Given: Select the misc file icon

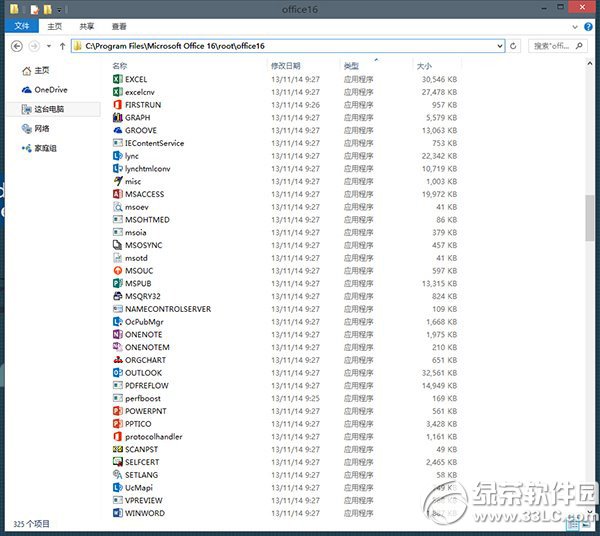Looking at the screenshot, I should point(117,181).
